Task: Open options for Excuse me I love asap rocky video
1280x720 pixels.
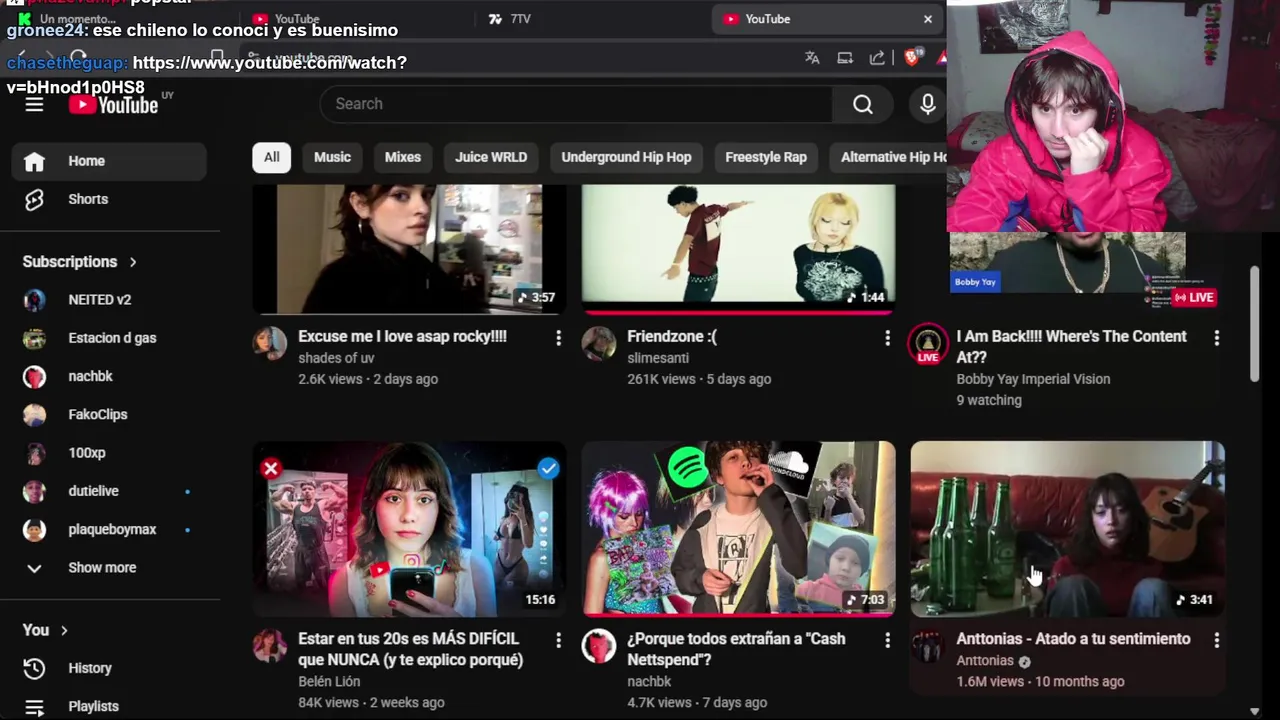Action: tap(558, 339)
